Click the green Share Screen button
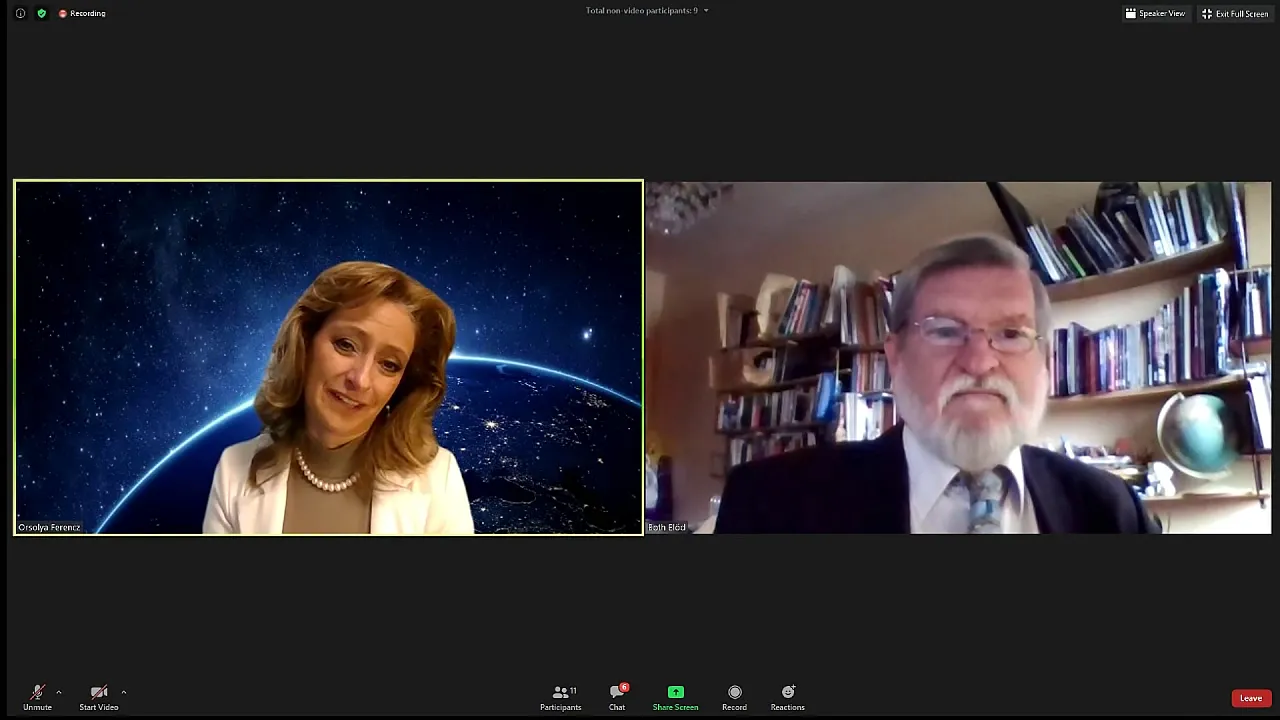1280x720 pixels. [x=675, y=697]
